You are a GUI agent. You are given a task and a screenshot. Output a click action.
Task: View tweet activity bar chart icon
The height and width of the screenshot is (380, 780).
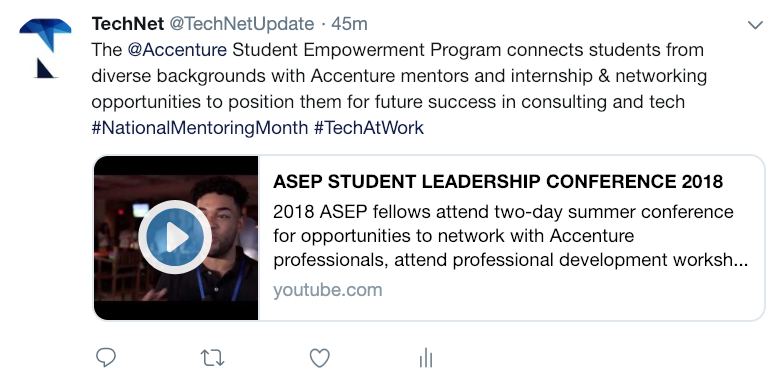(x=426, y=358)
